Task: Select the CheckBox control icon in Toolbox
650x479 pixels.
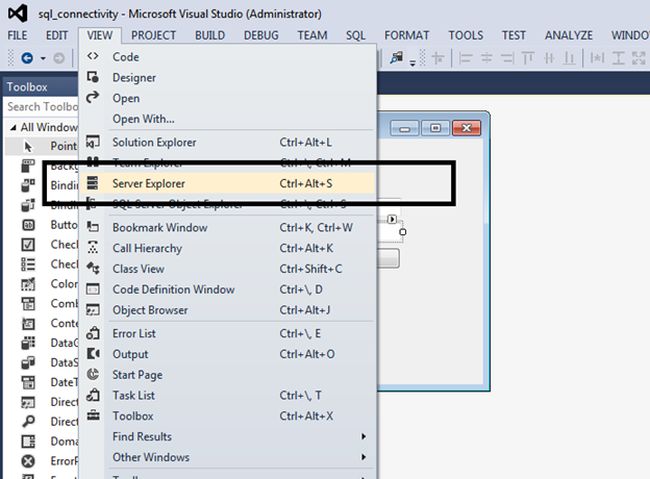Action: point(28,245)
